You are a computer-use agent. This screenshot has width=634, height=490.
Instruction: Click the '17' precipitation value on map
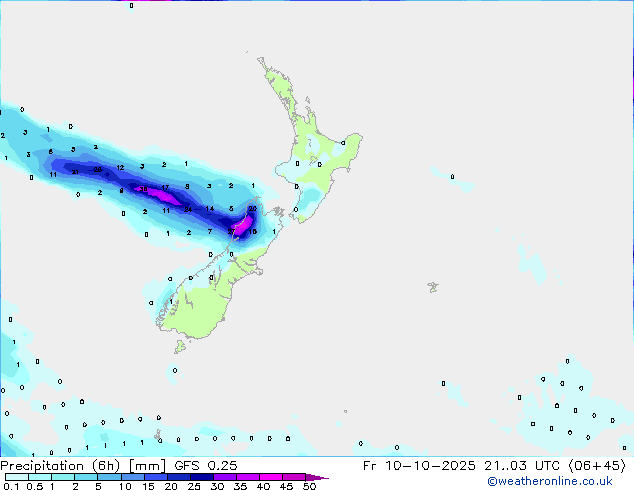point(165,188)
